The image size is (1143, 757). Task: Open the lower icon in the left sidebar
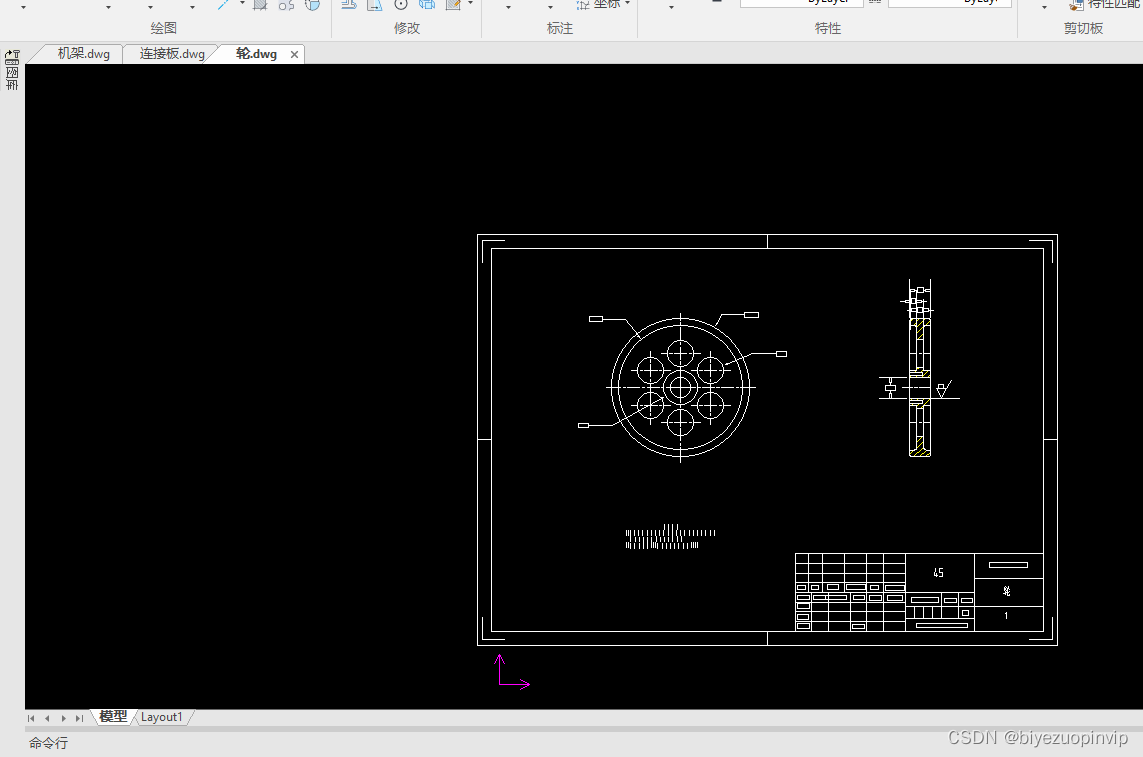tap(12, 78)
